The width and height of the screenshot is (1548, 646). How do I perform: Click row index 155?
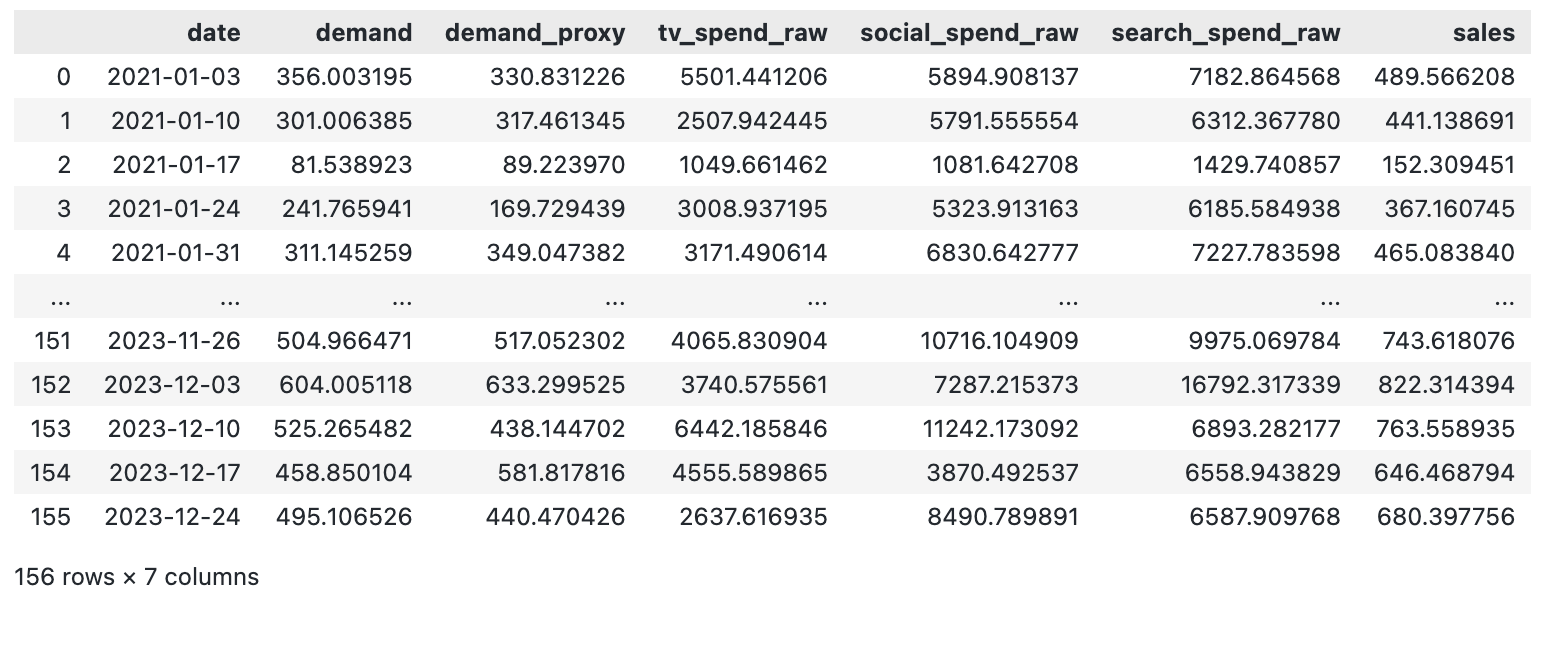pyautogui.click(x=50, y=517)
